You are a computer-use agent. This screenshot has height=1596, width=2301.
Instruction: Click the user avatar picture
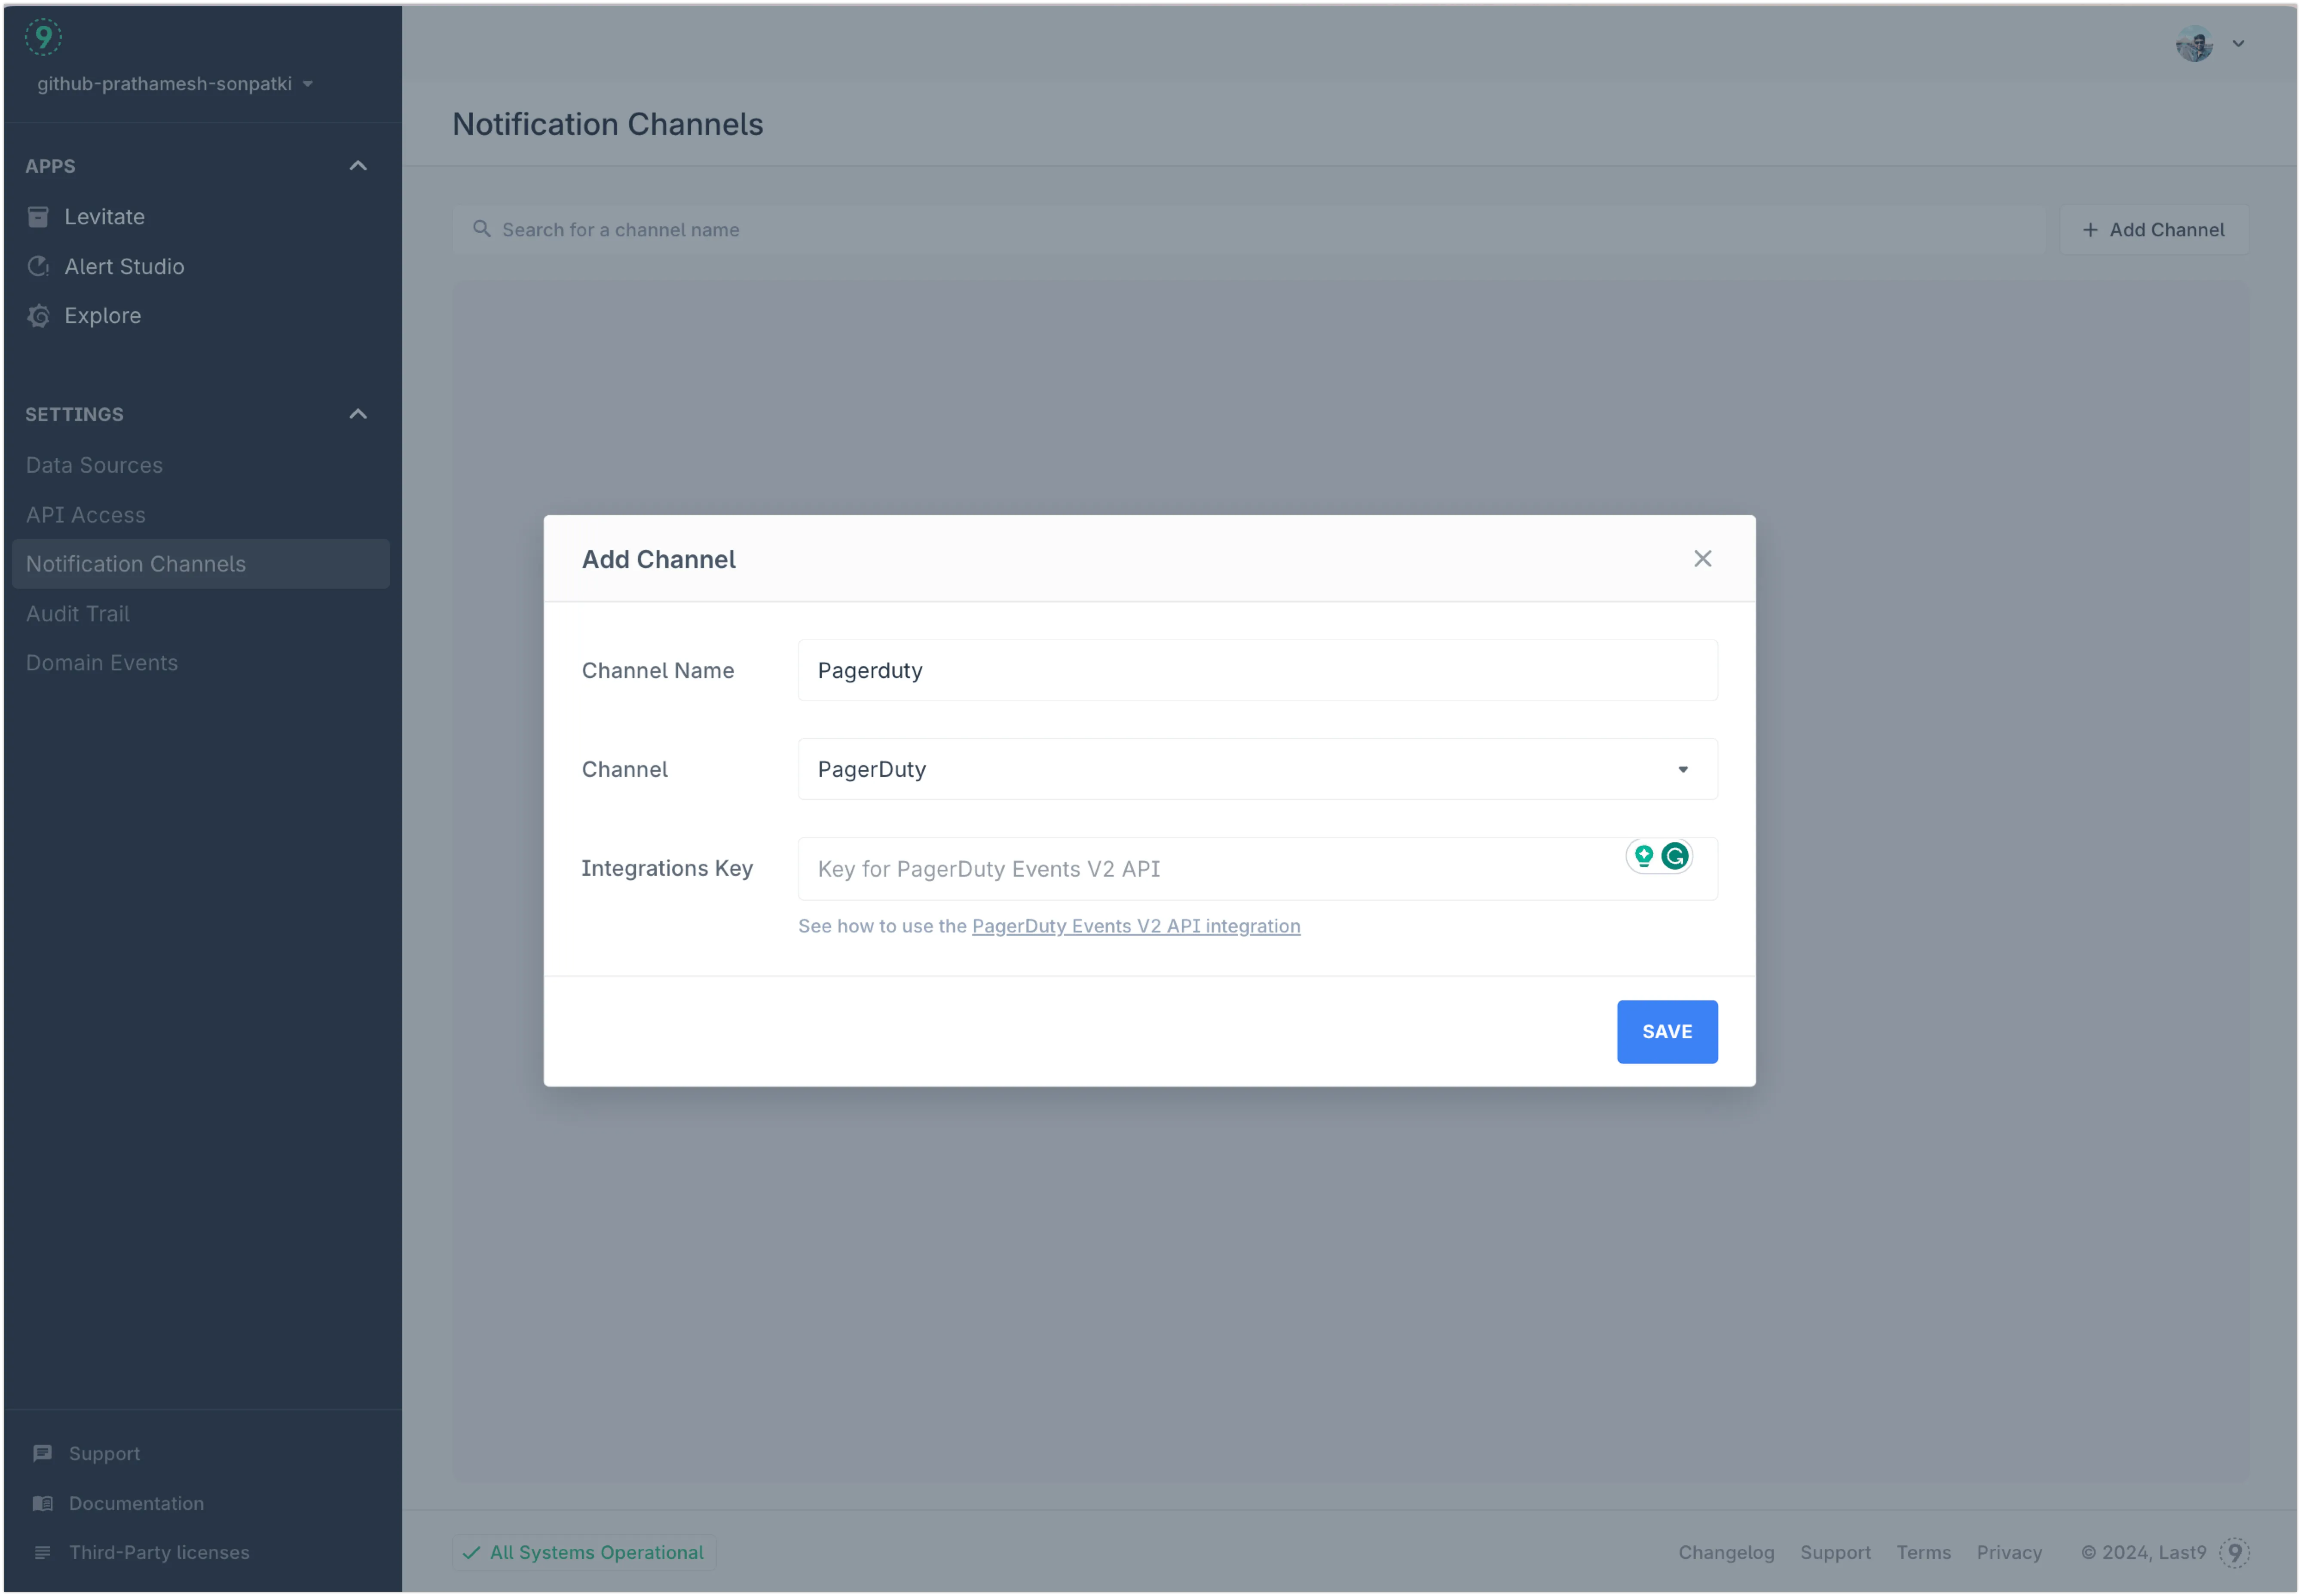coord(2194,43)
